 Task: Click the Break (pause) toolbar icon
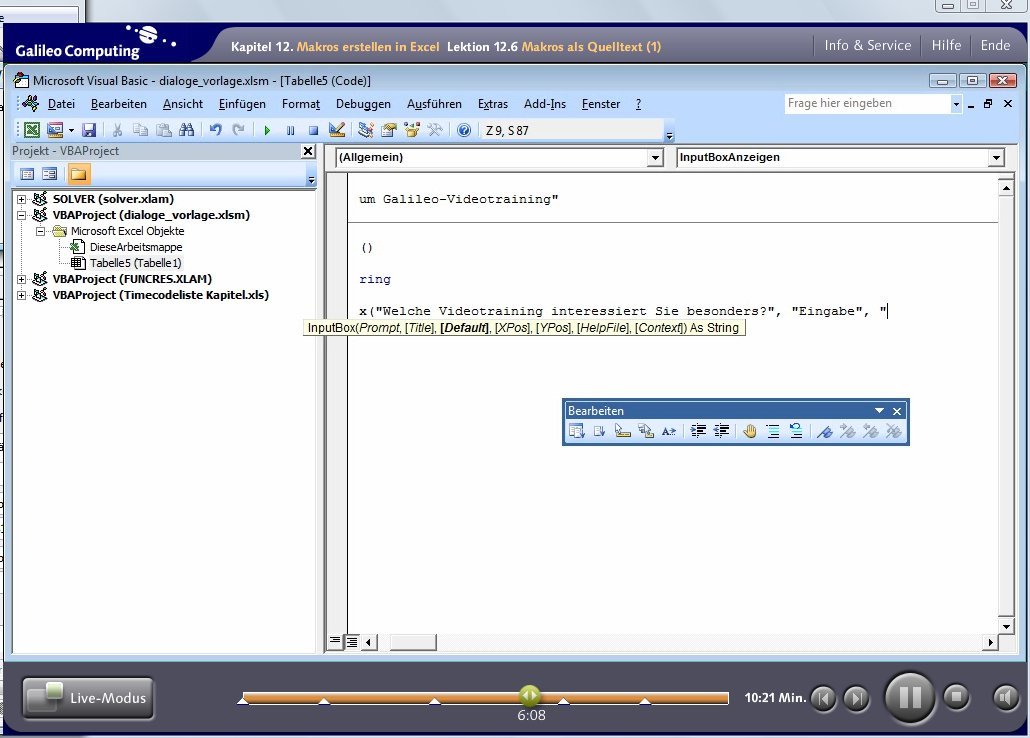pyautogui.click(x=290, y=130)
